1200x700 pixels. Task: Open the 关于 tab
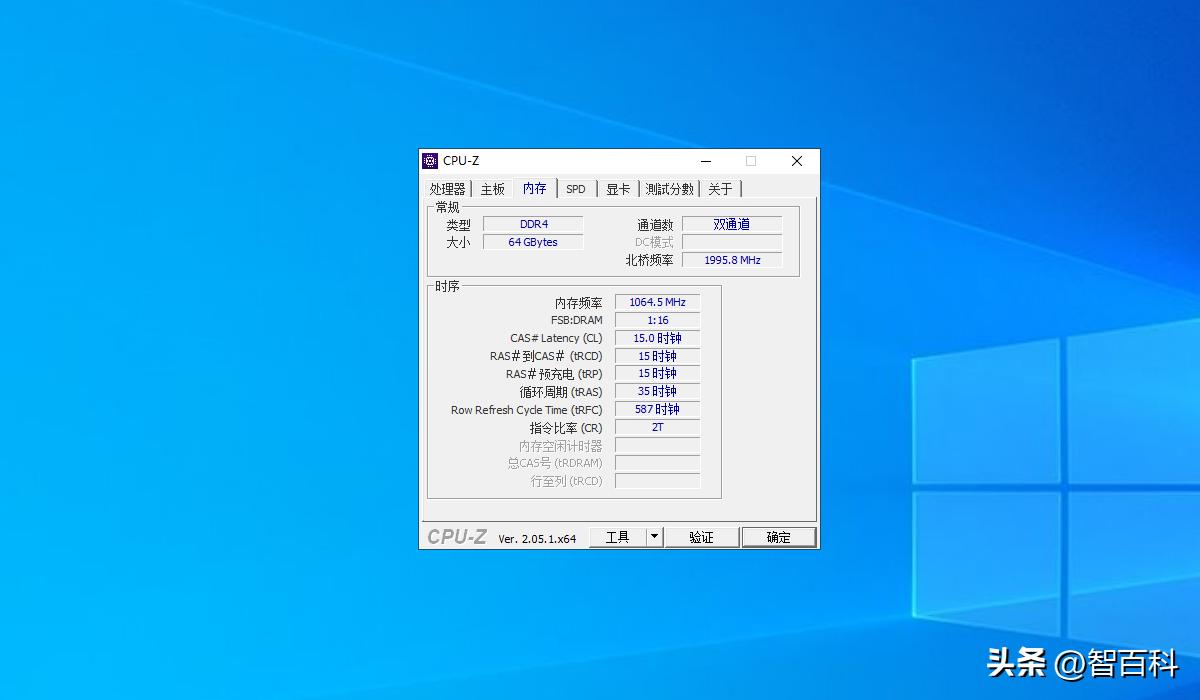click(719, 188)
